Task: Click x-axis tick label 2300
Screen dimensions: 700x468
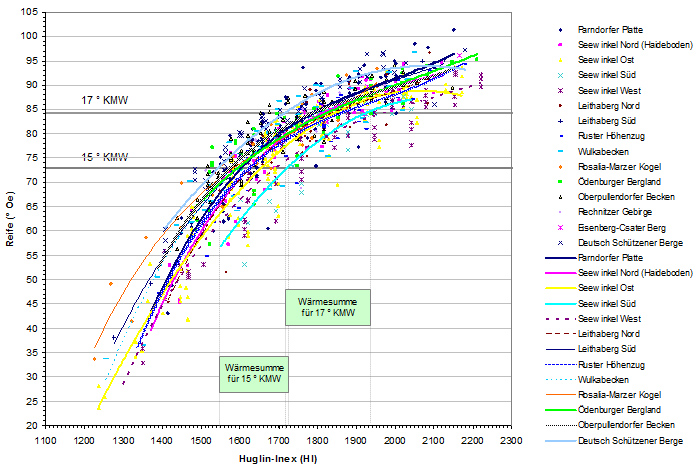Action: tap(511, 441)
